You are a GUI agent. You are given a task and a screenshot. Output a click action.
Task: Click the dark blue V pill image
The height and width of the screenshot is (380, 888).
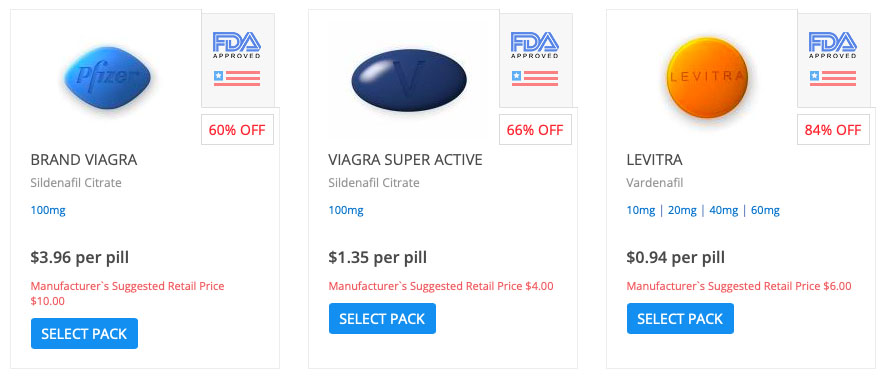pos(409,80)
